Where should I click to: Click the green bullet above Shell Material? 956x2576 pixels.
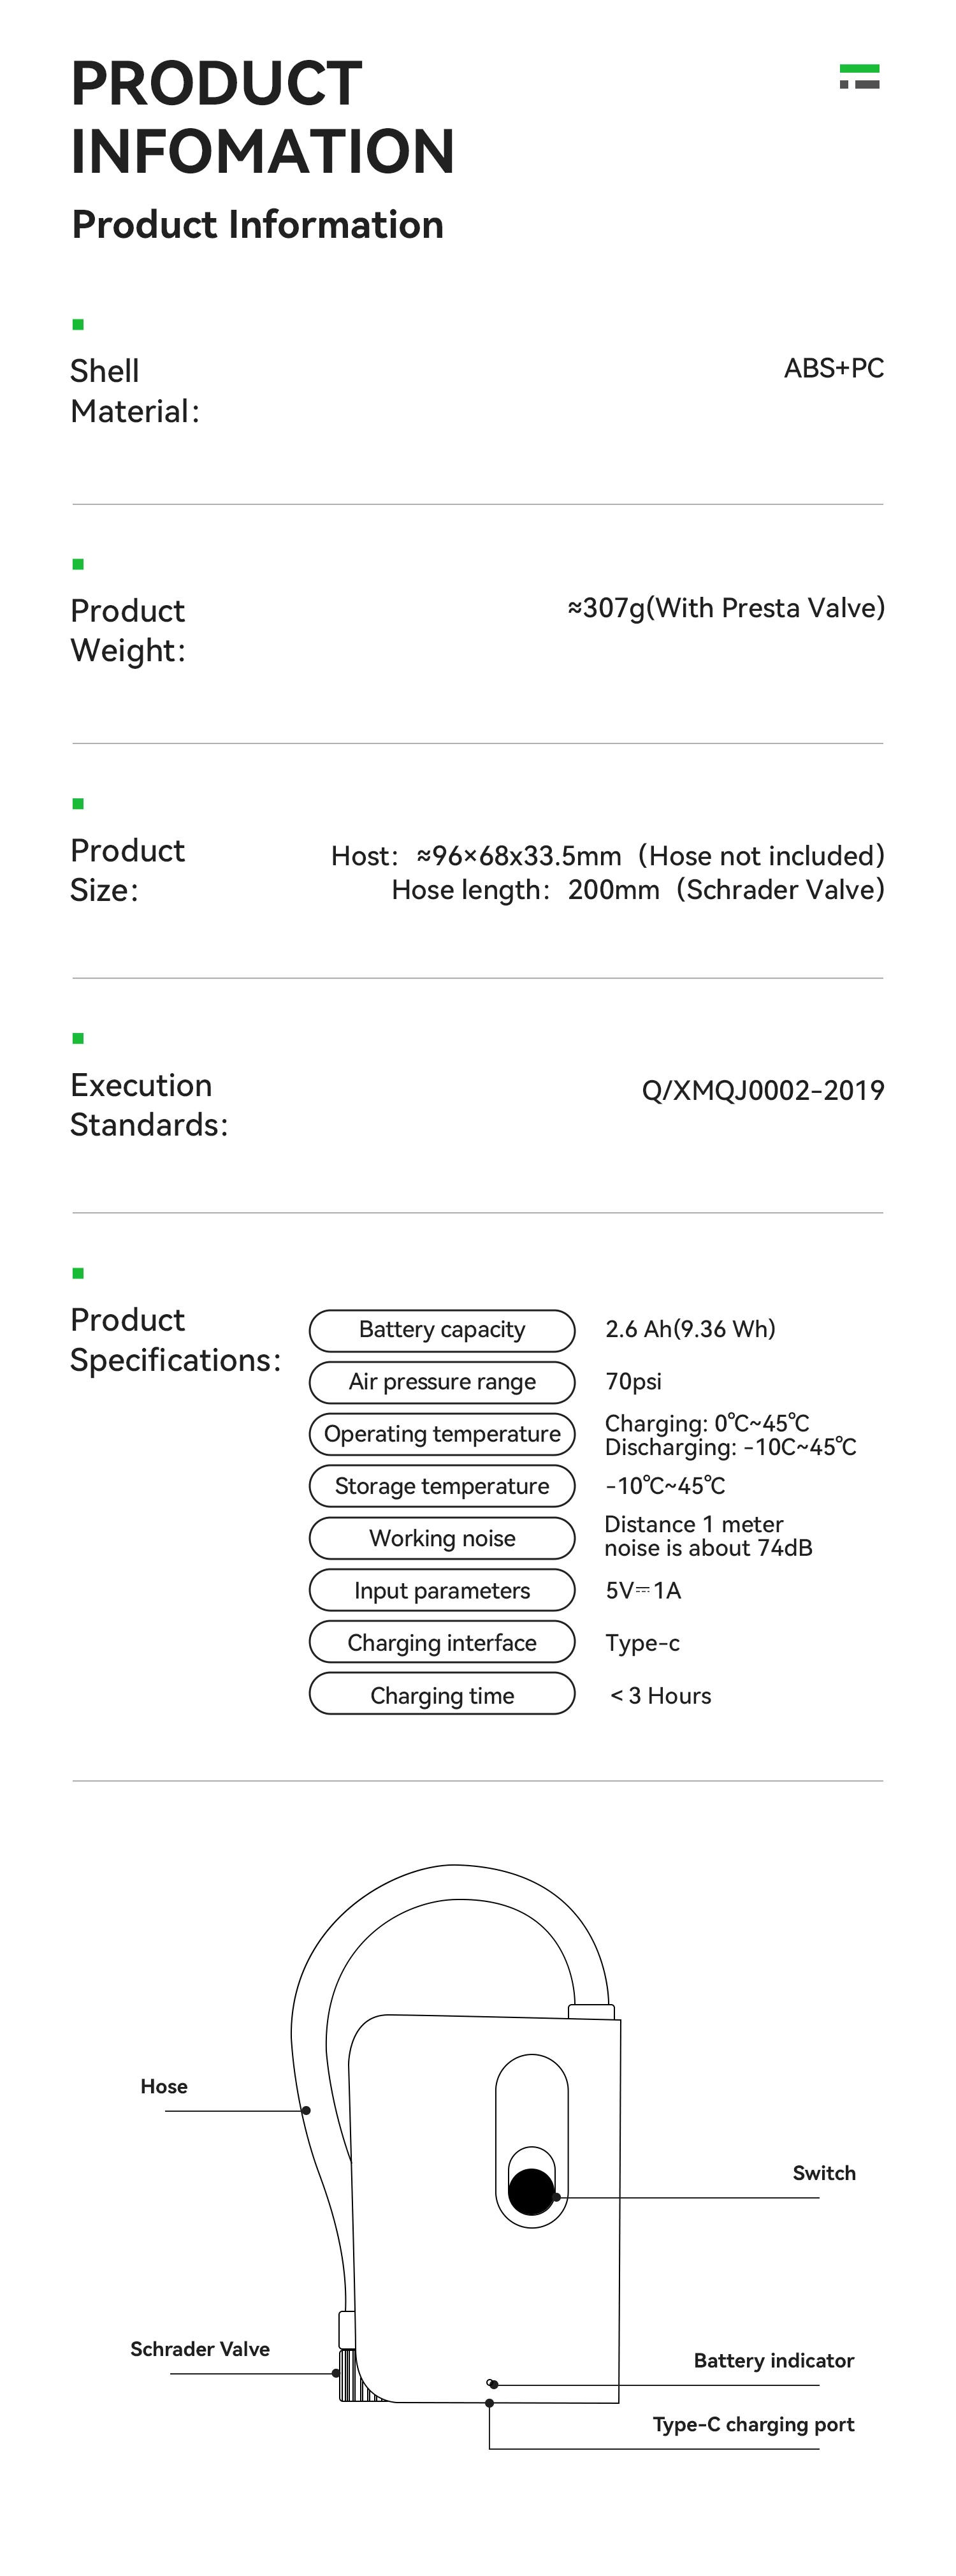78,324
